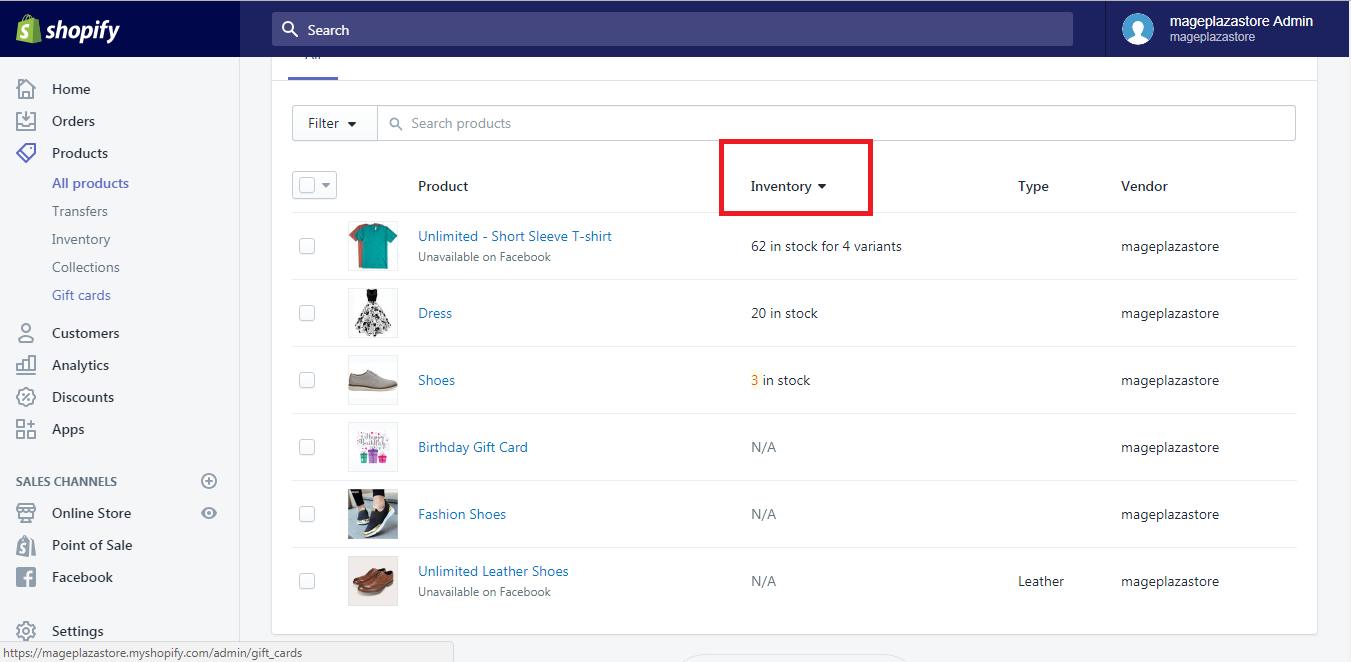Click '62 in stock for 4 variants' text

point(826,246)
